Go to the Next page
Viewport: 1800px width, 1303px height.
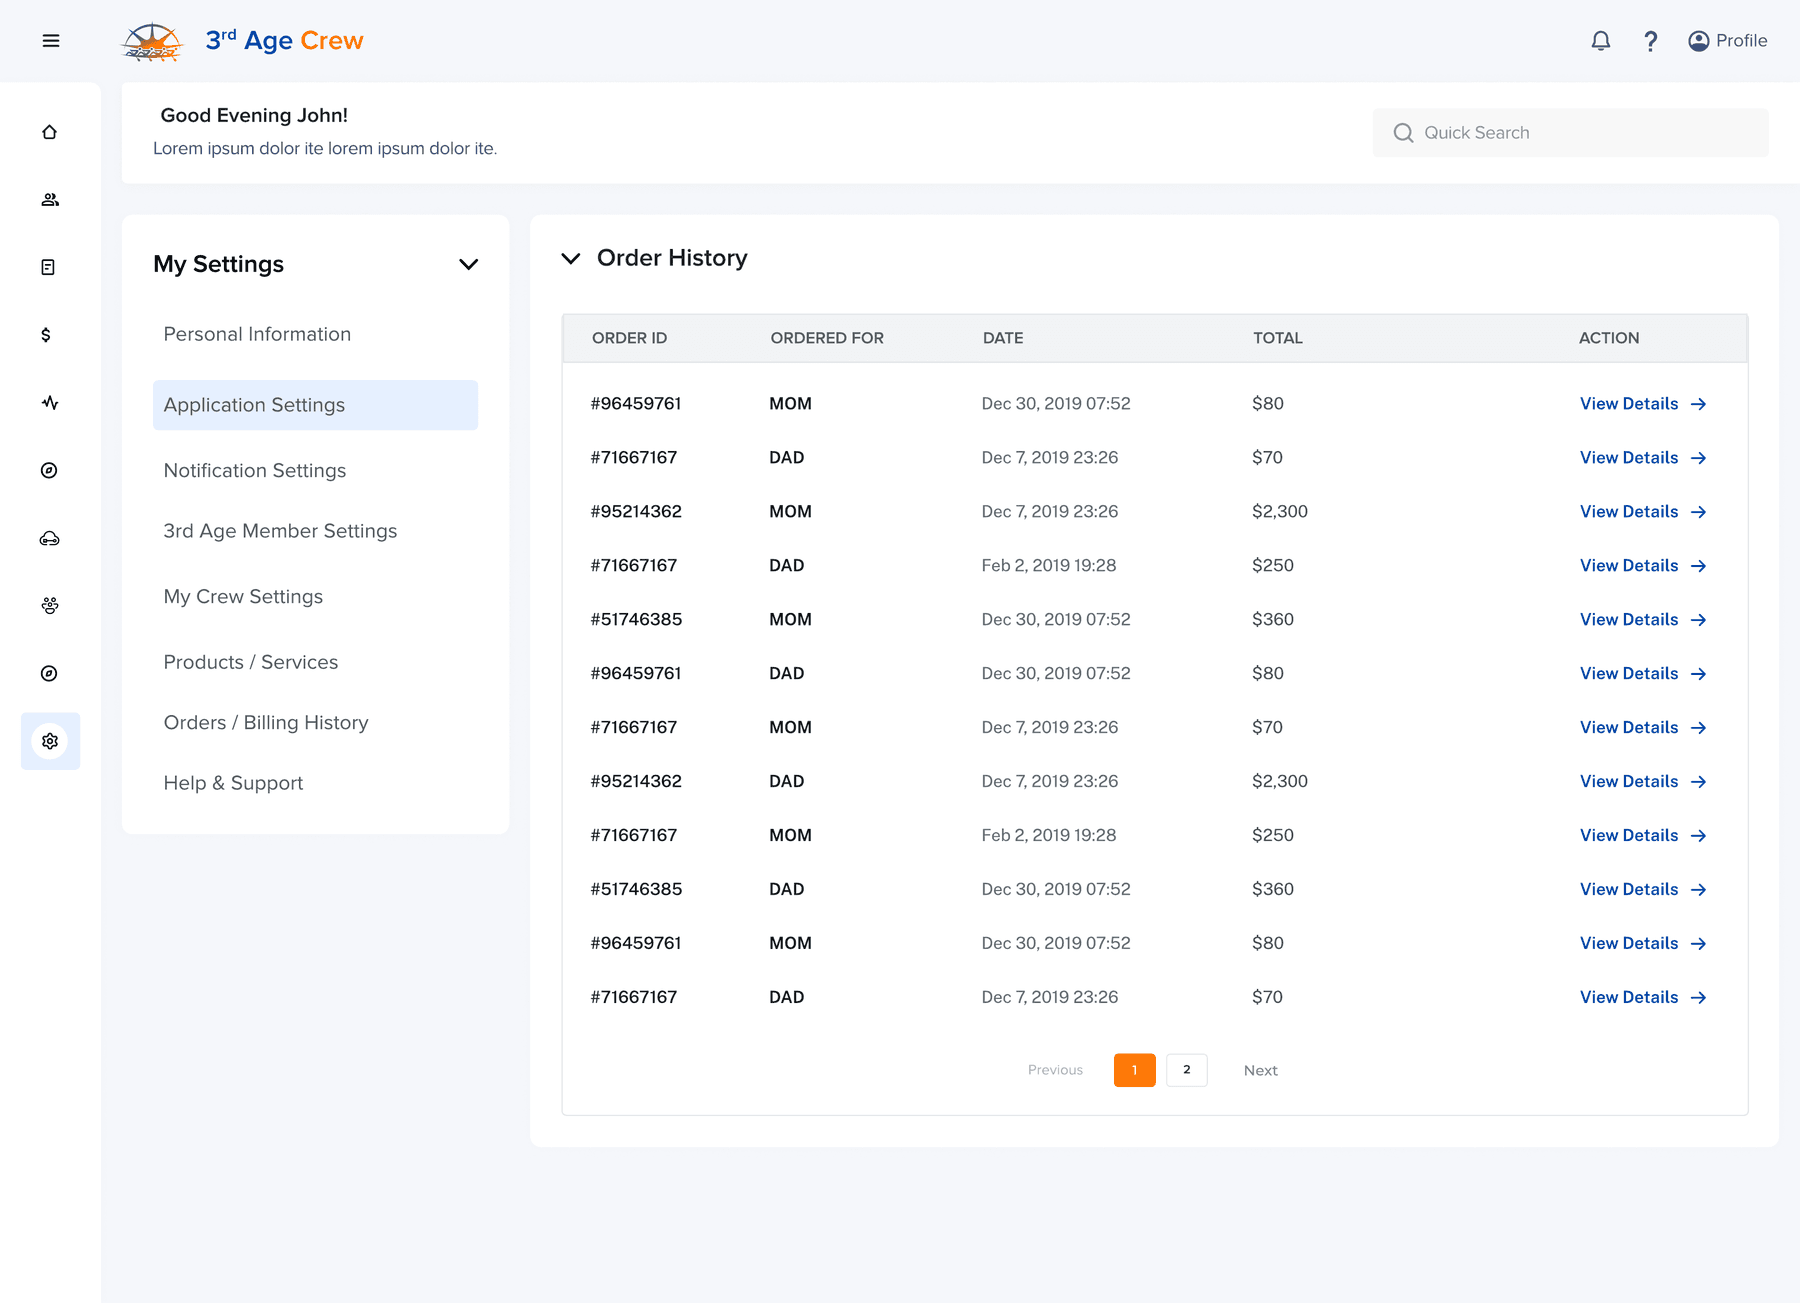pos(1261,1070)
